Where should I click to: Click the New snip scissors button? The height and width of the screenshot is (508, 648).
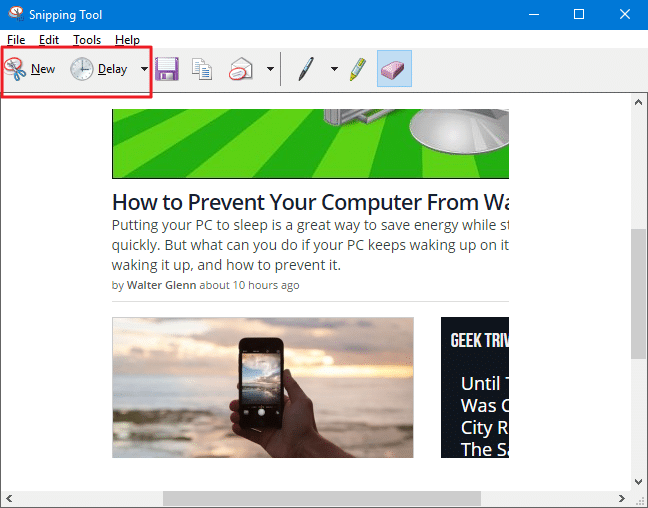point(30,69)
